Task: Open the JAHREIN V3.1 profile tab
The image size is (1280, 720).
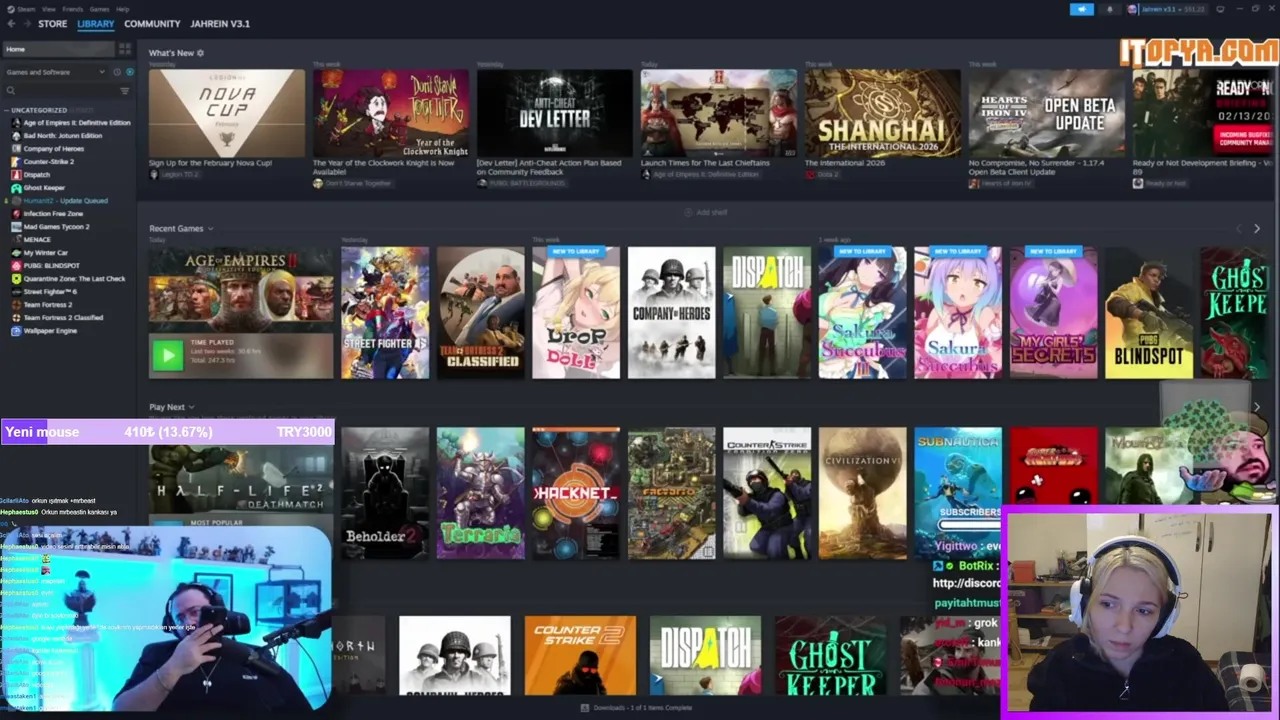Action: pyautogui.click(x=220, y=24)
